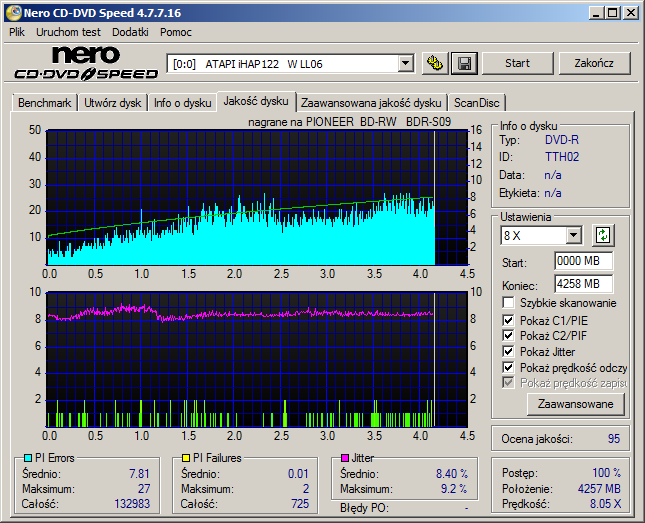Viewport: 645px width, 523px height.
Task: Click the floppy disk save icon
Action: (x=464, y=63)
